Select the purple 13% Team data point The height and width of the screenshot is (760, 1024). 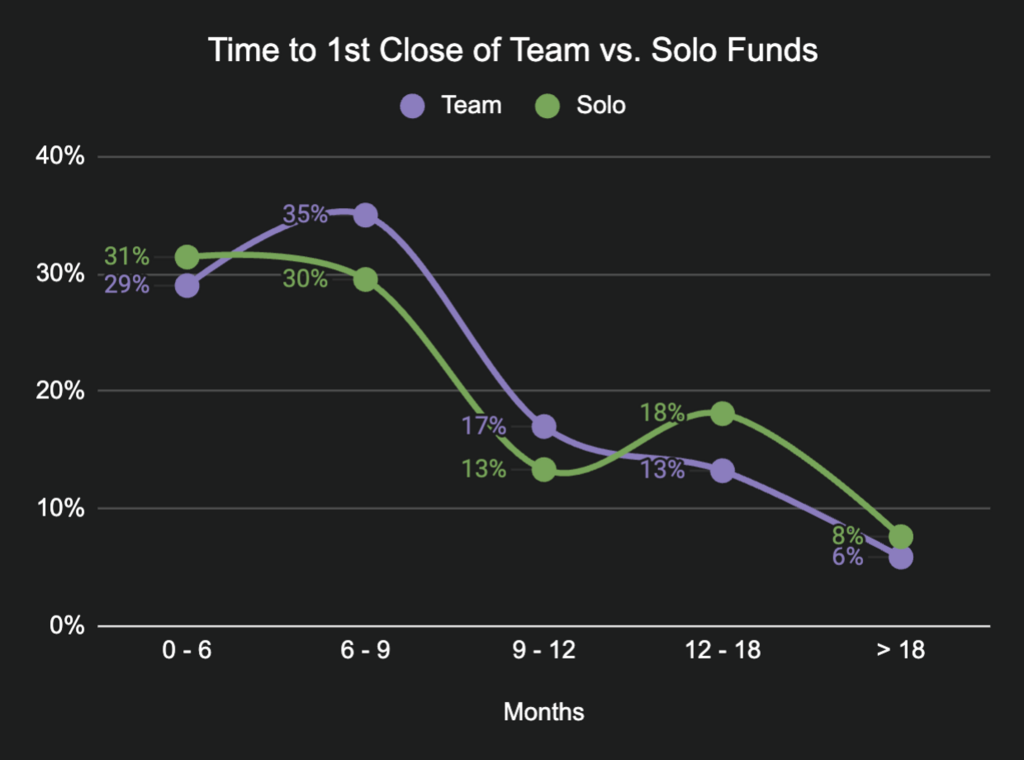click(722, 470)
